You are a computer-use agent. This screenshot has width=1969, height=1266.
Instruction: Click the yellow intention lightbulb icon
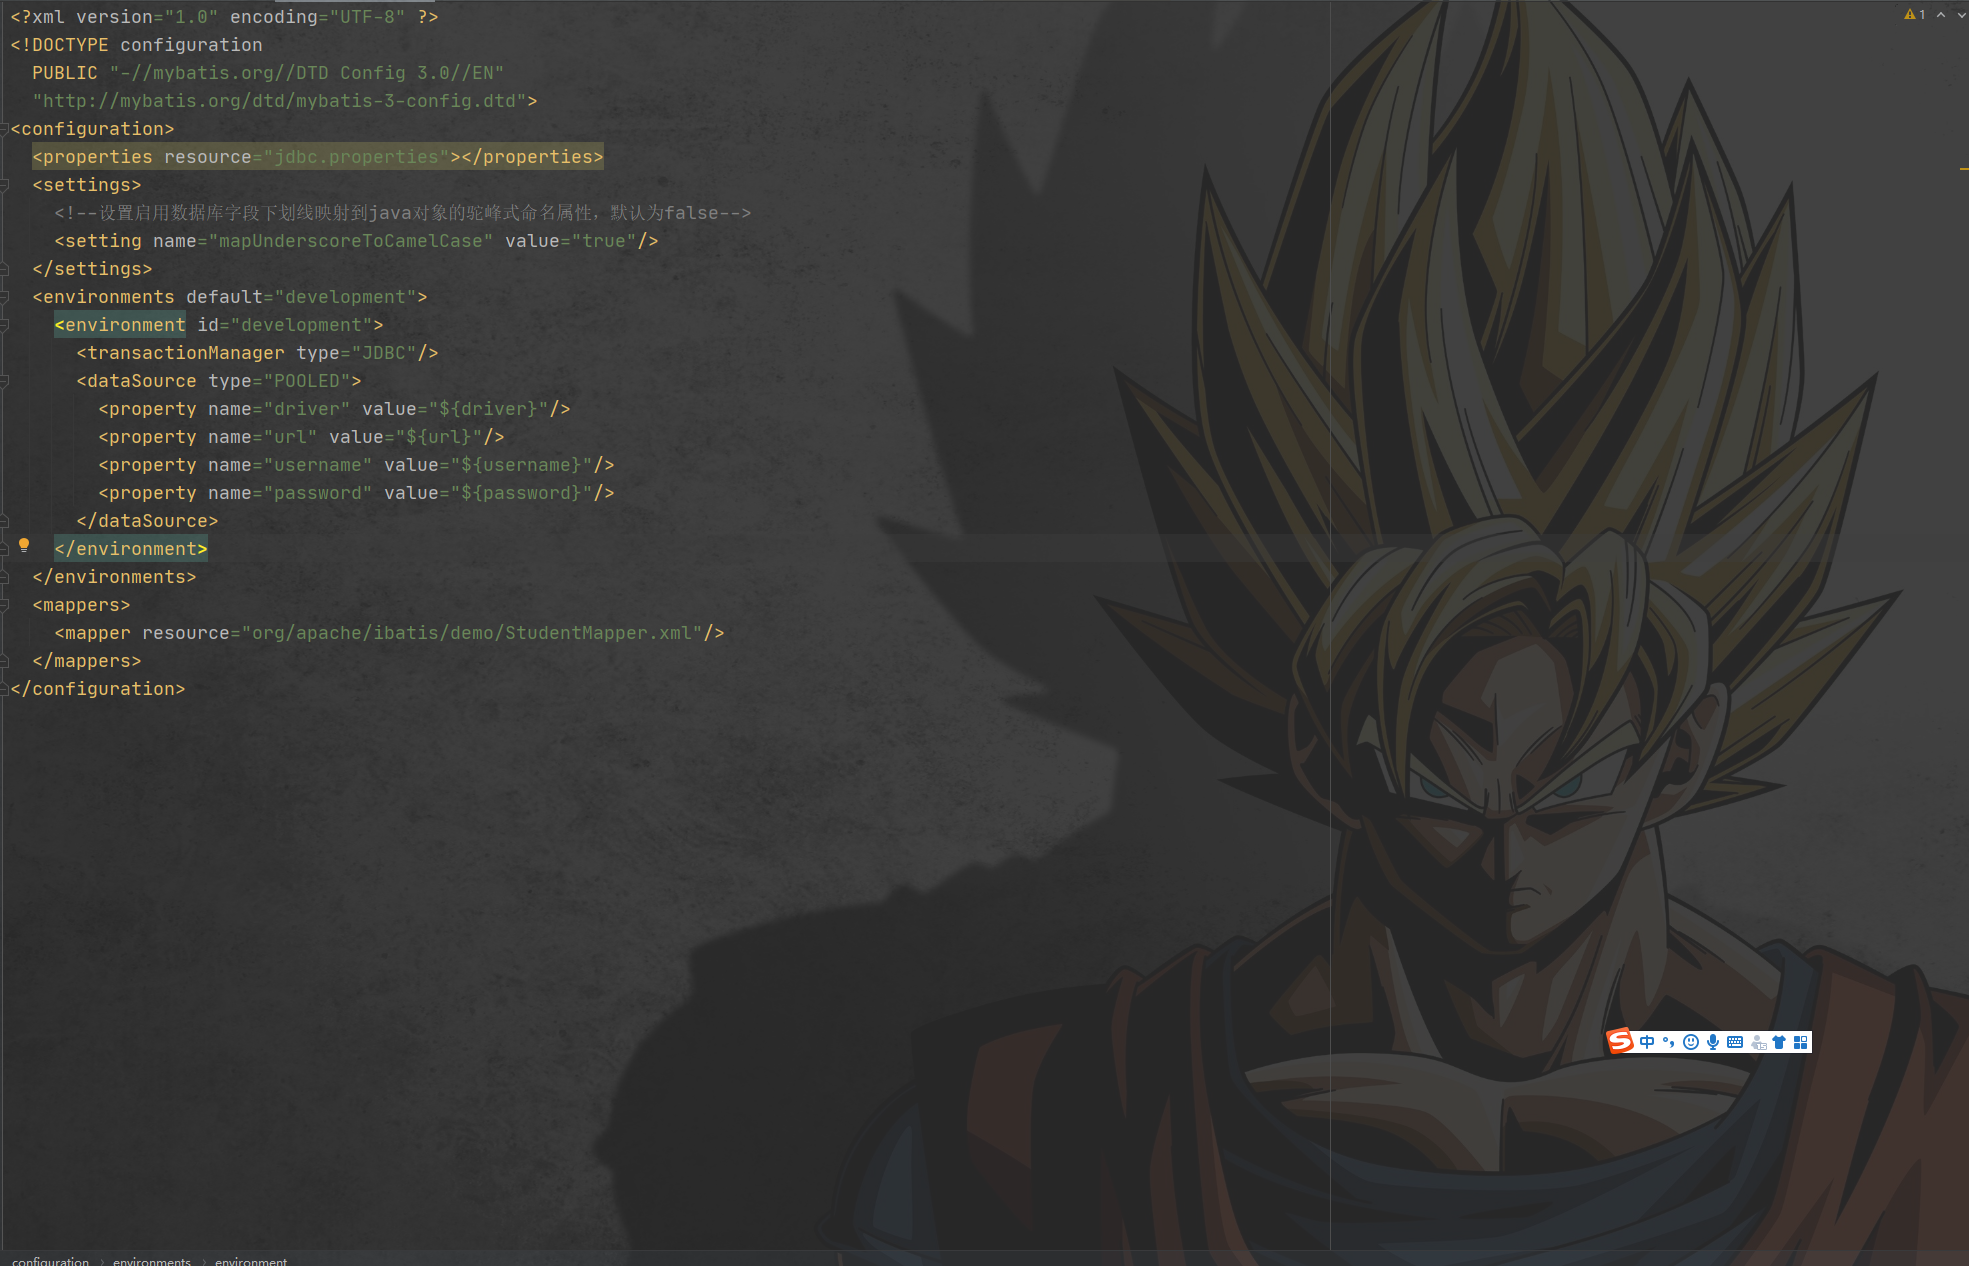click(24, 545)
